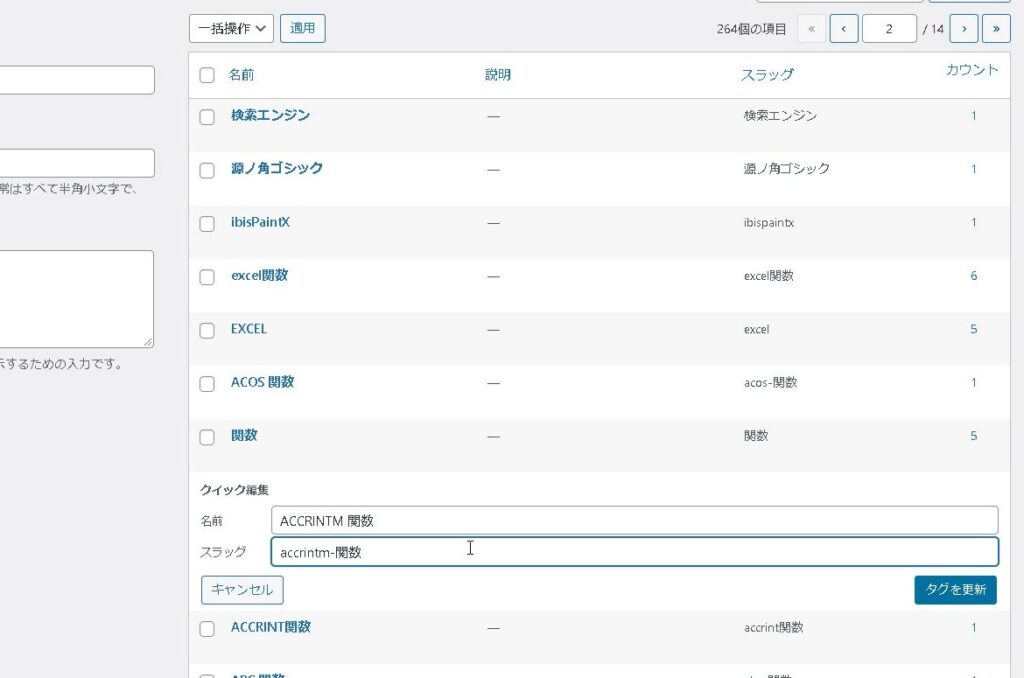Viewport: 1024px width, 678px height.
Task: Focus the current page number field
Action: (889, 29)
